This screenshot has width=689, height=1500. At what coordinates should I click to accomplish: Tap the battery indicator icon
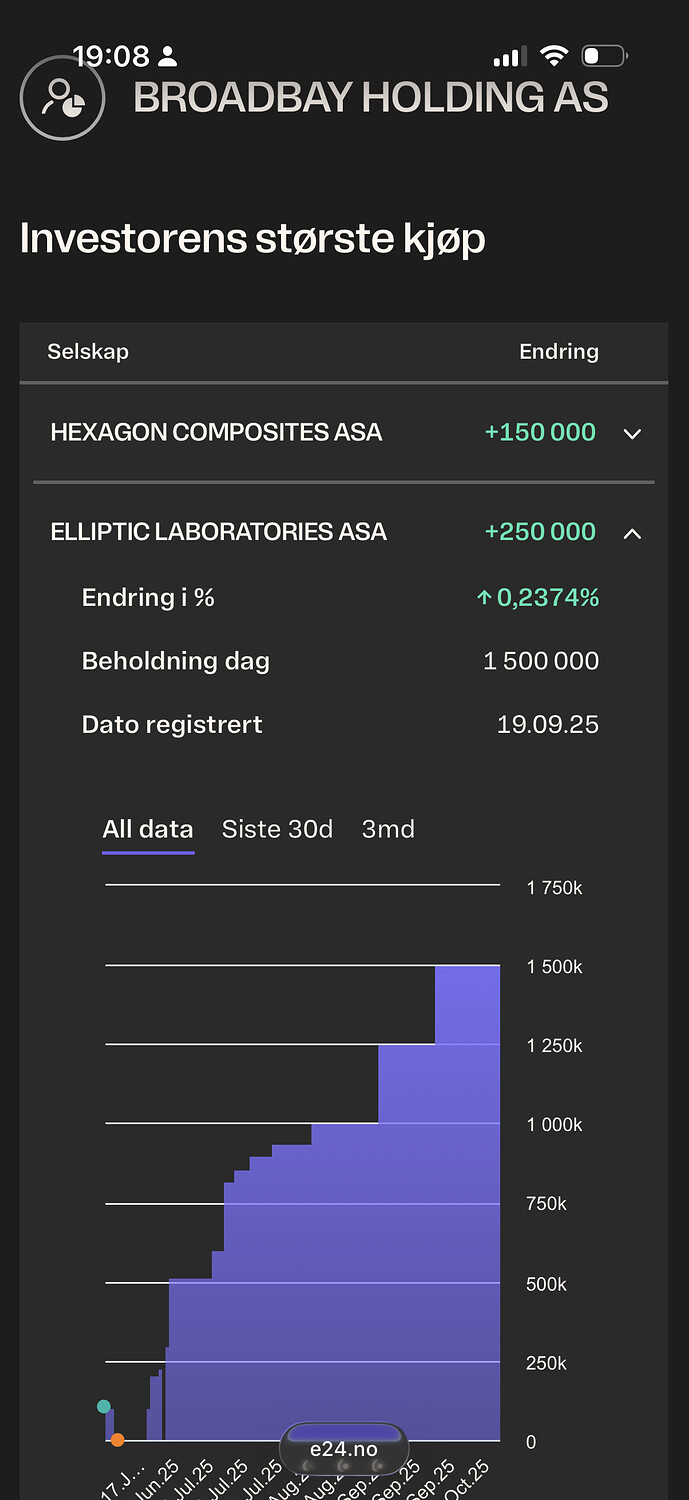[x=604, y=56]
